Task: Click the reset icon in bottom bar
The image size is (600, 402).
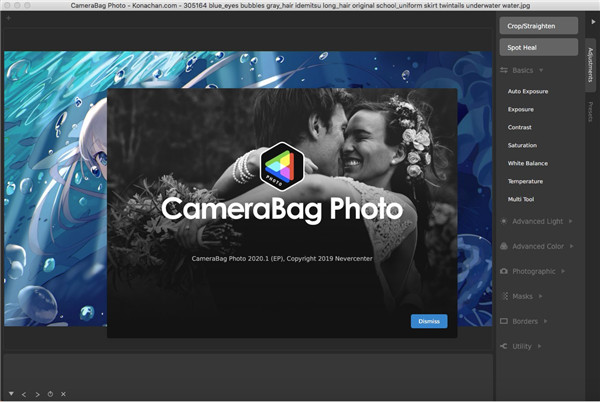Action: [49, 394]
